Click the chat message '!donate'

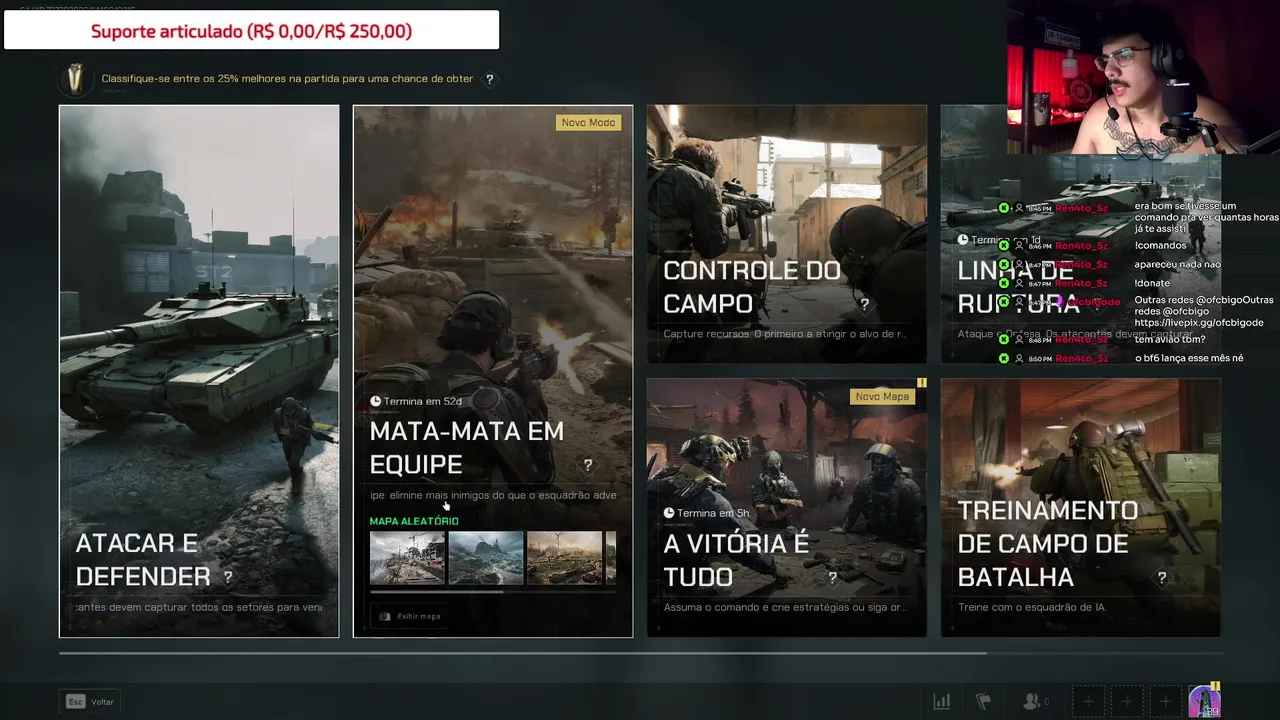pos(1154,283)
